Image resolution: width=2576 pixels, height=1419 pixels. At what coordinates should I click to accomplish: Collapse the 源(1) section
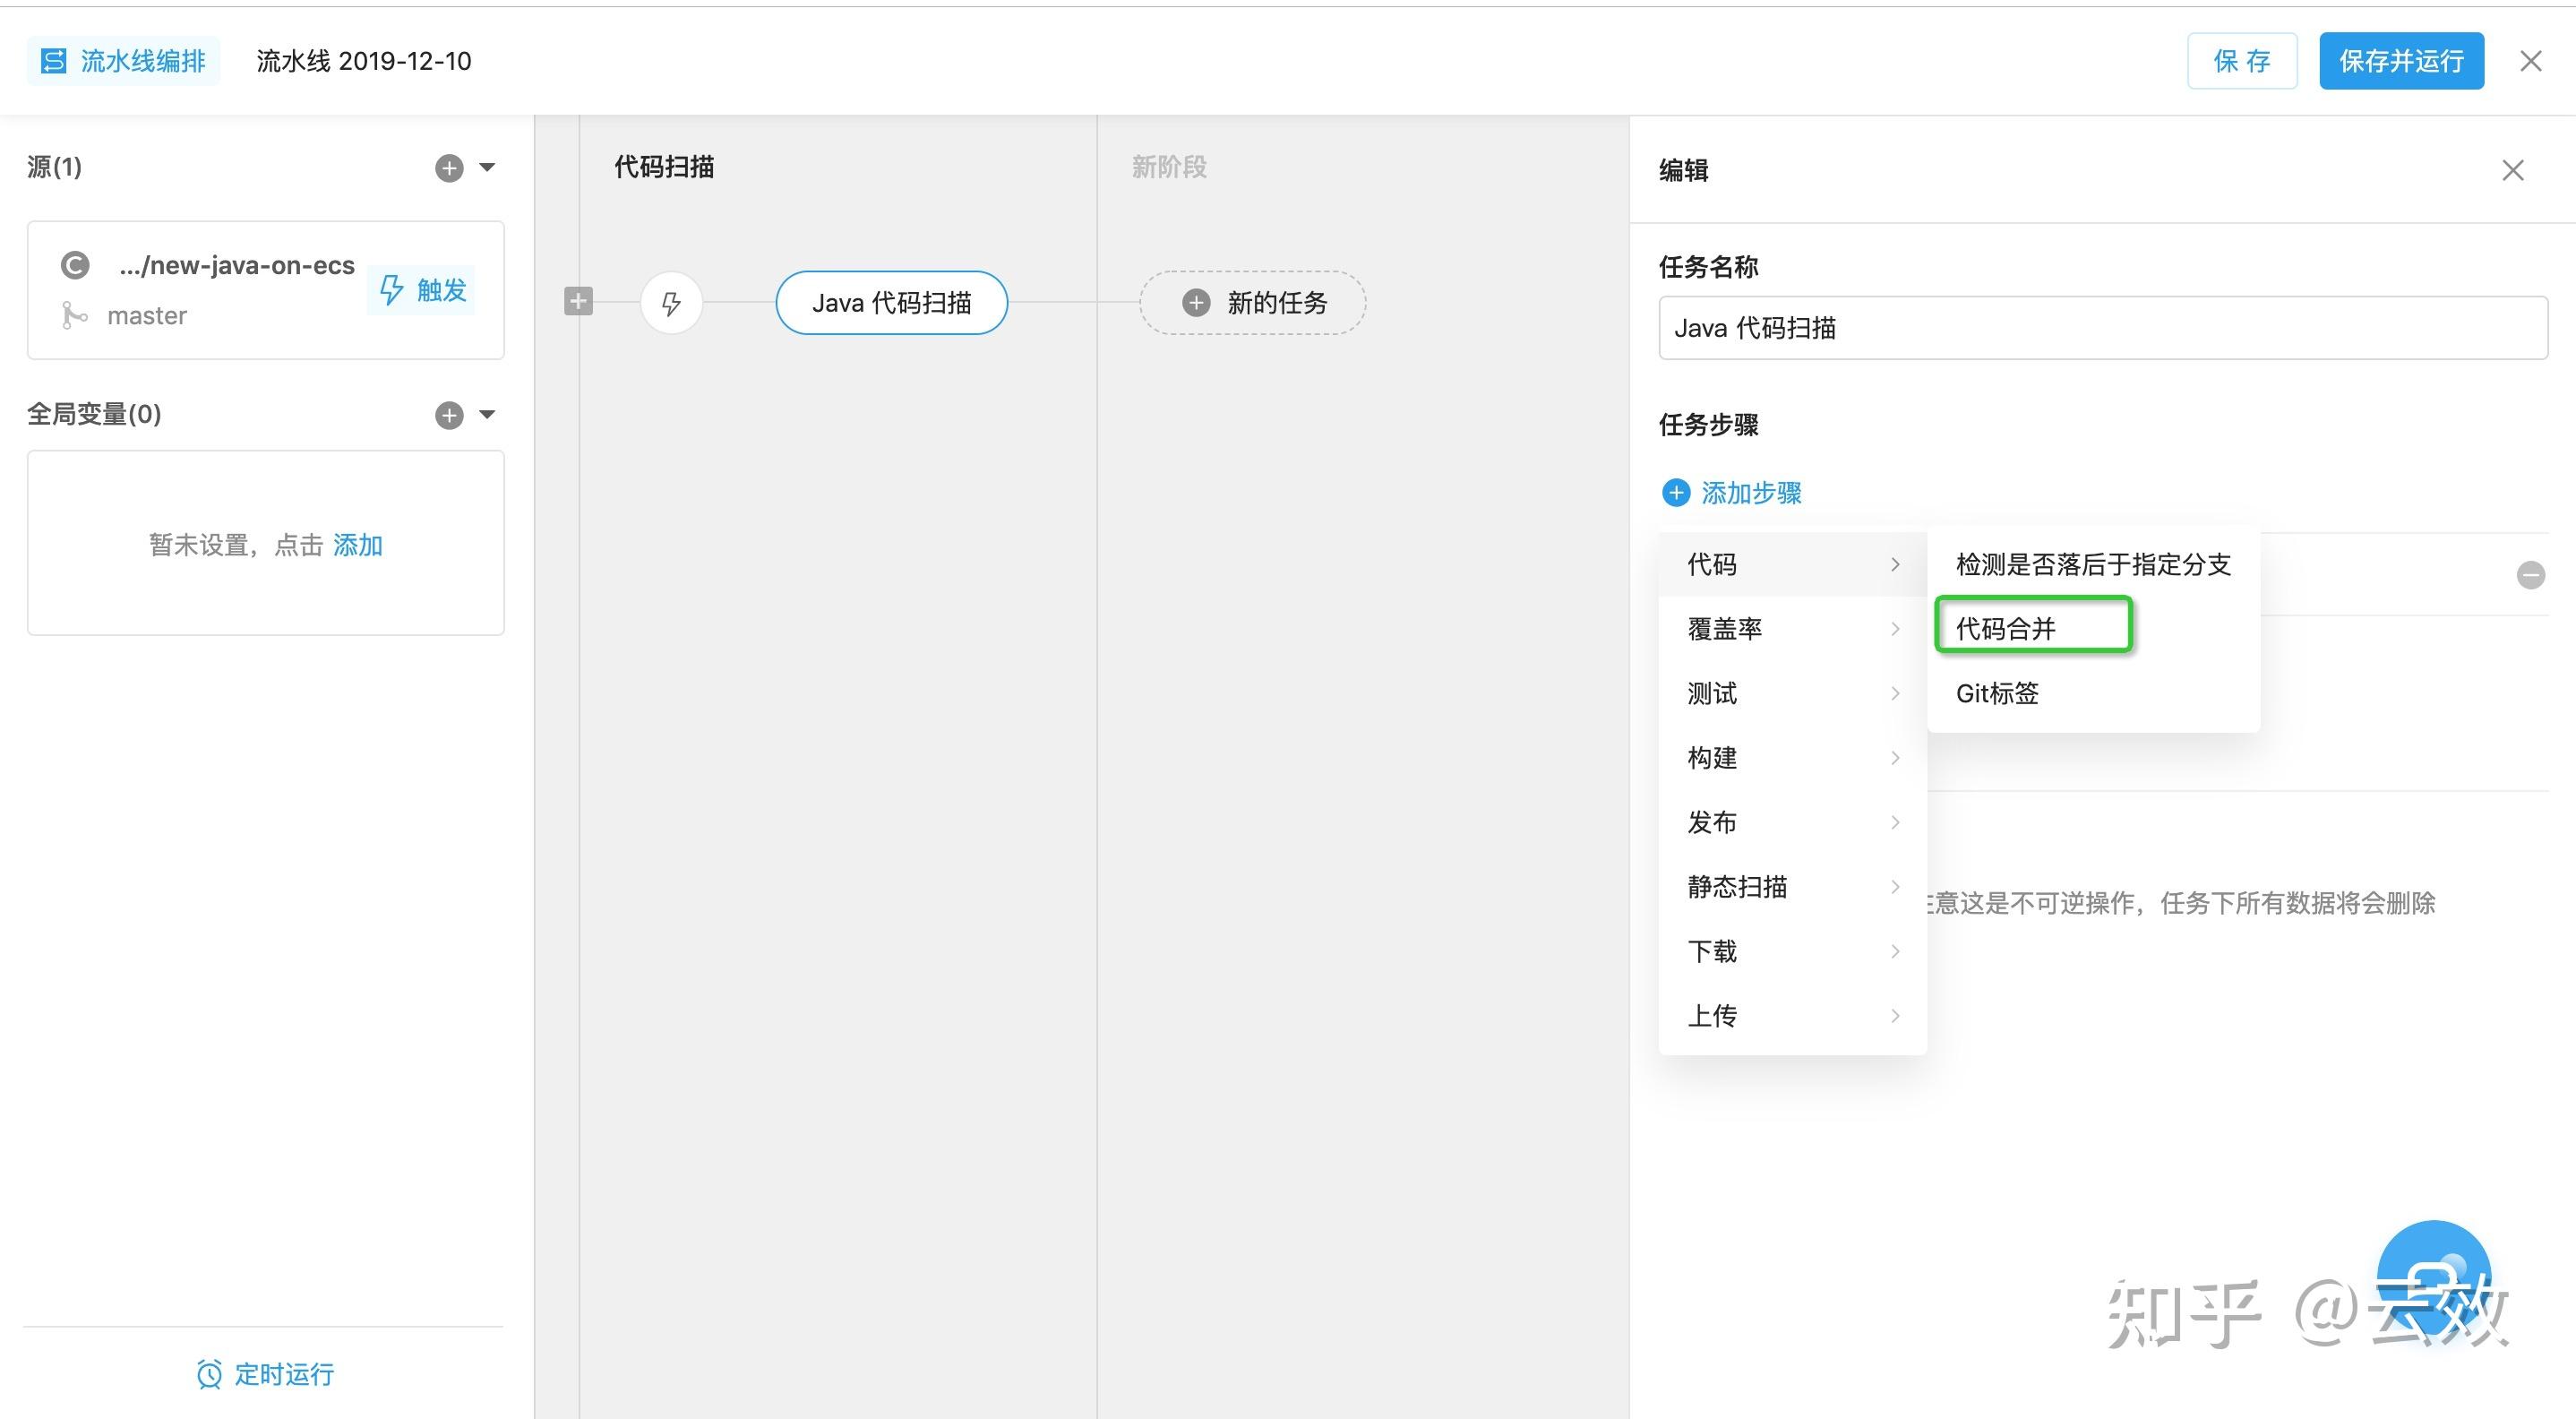[x=487, y=167]
